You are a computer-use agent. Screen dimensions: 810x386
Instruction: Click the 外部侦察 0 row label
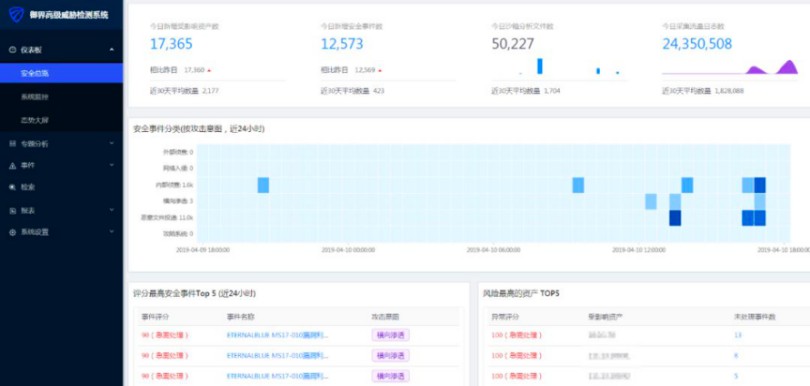coord(178,152)
